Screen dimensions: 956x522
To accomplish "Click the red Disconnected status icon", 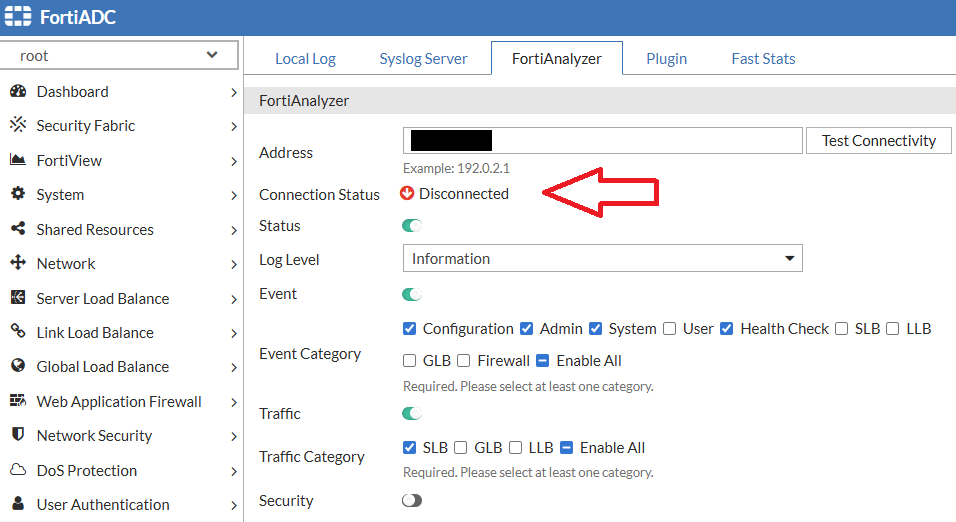I will point(407,193).
